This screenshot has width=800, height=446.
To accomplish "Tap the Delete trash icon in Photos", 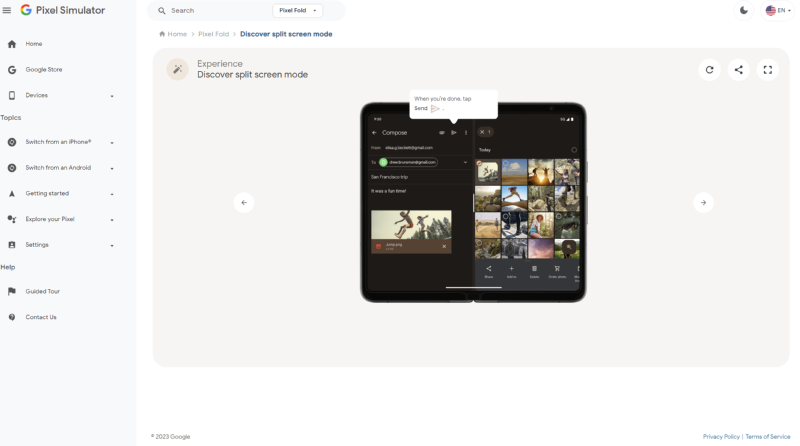I will [534, 269].
